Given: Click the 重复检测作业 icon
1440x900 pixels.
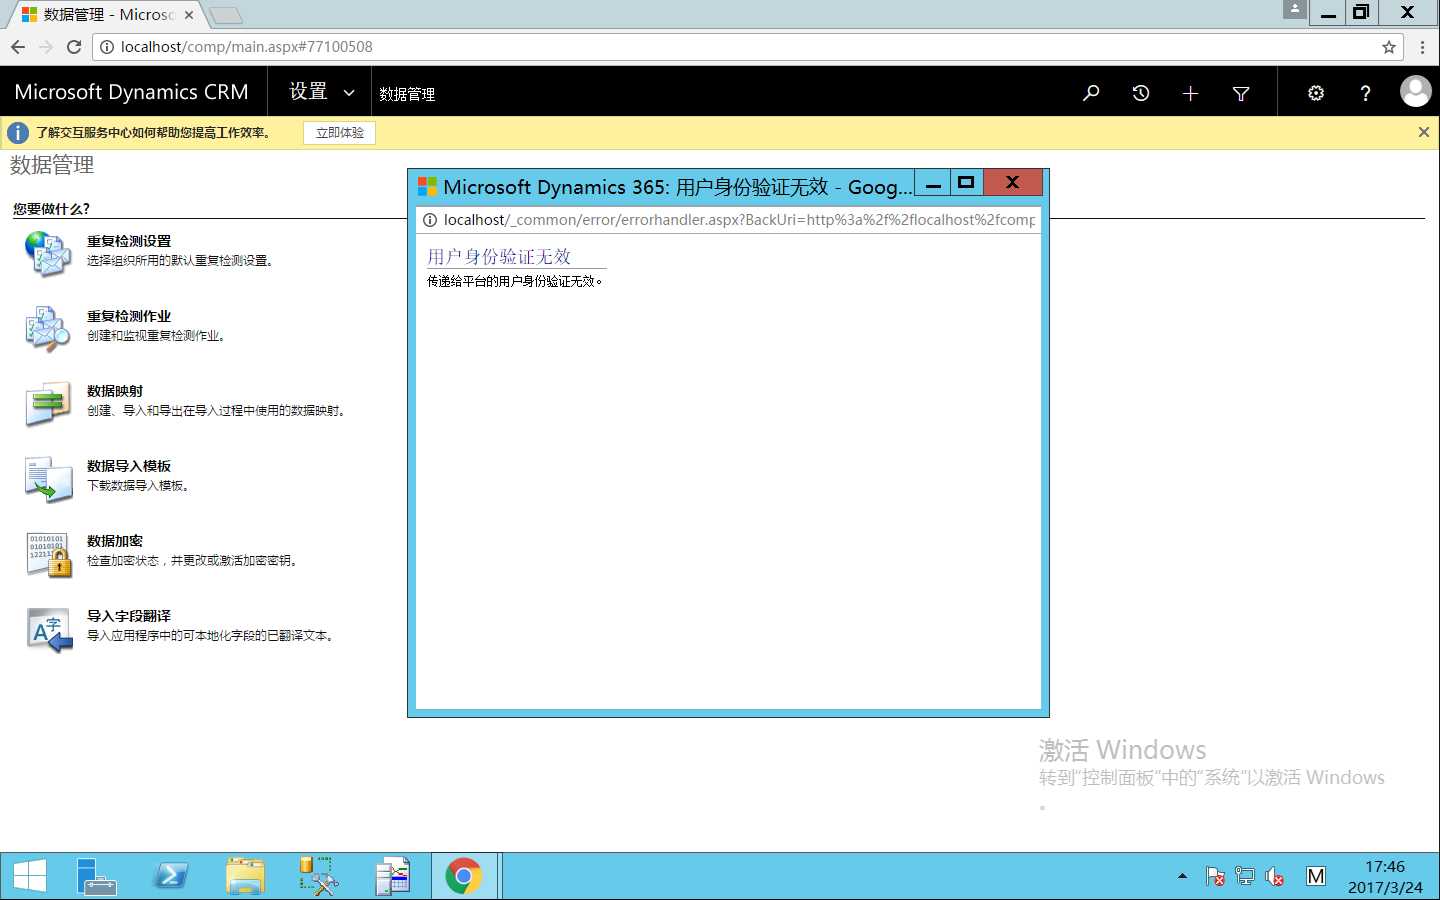Looking at the screenshot, I should tap(48, 328).
